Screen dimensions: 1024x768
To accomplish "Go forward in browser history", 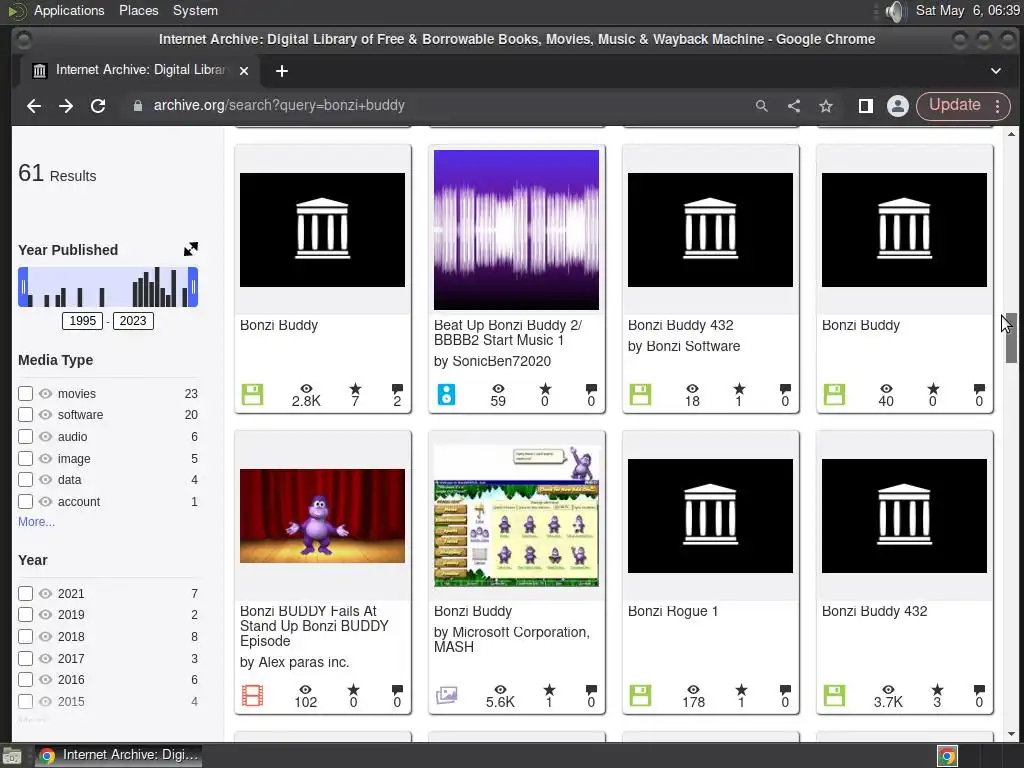I will [66, 106].
